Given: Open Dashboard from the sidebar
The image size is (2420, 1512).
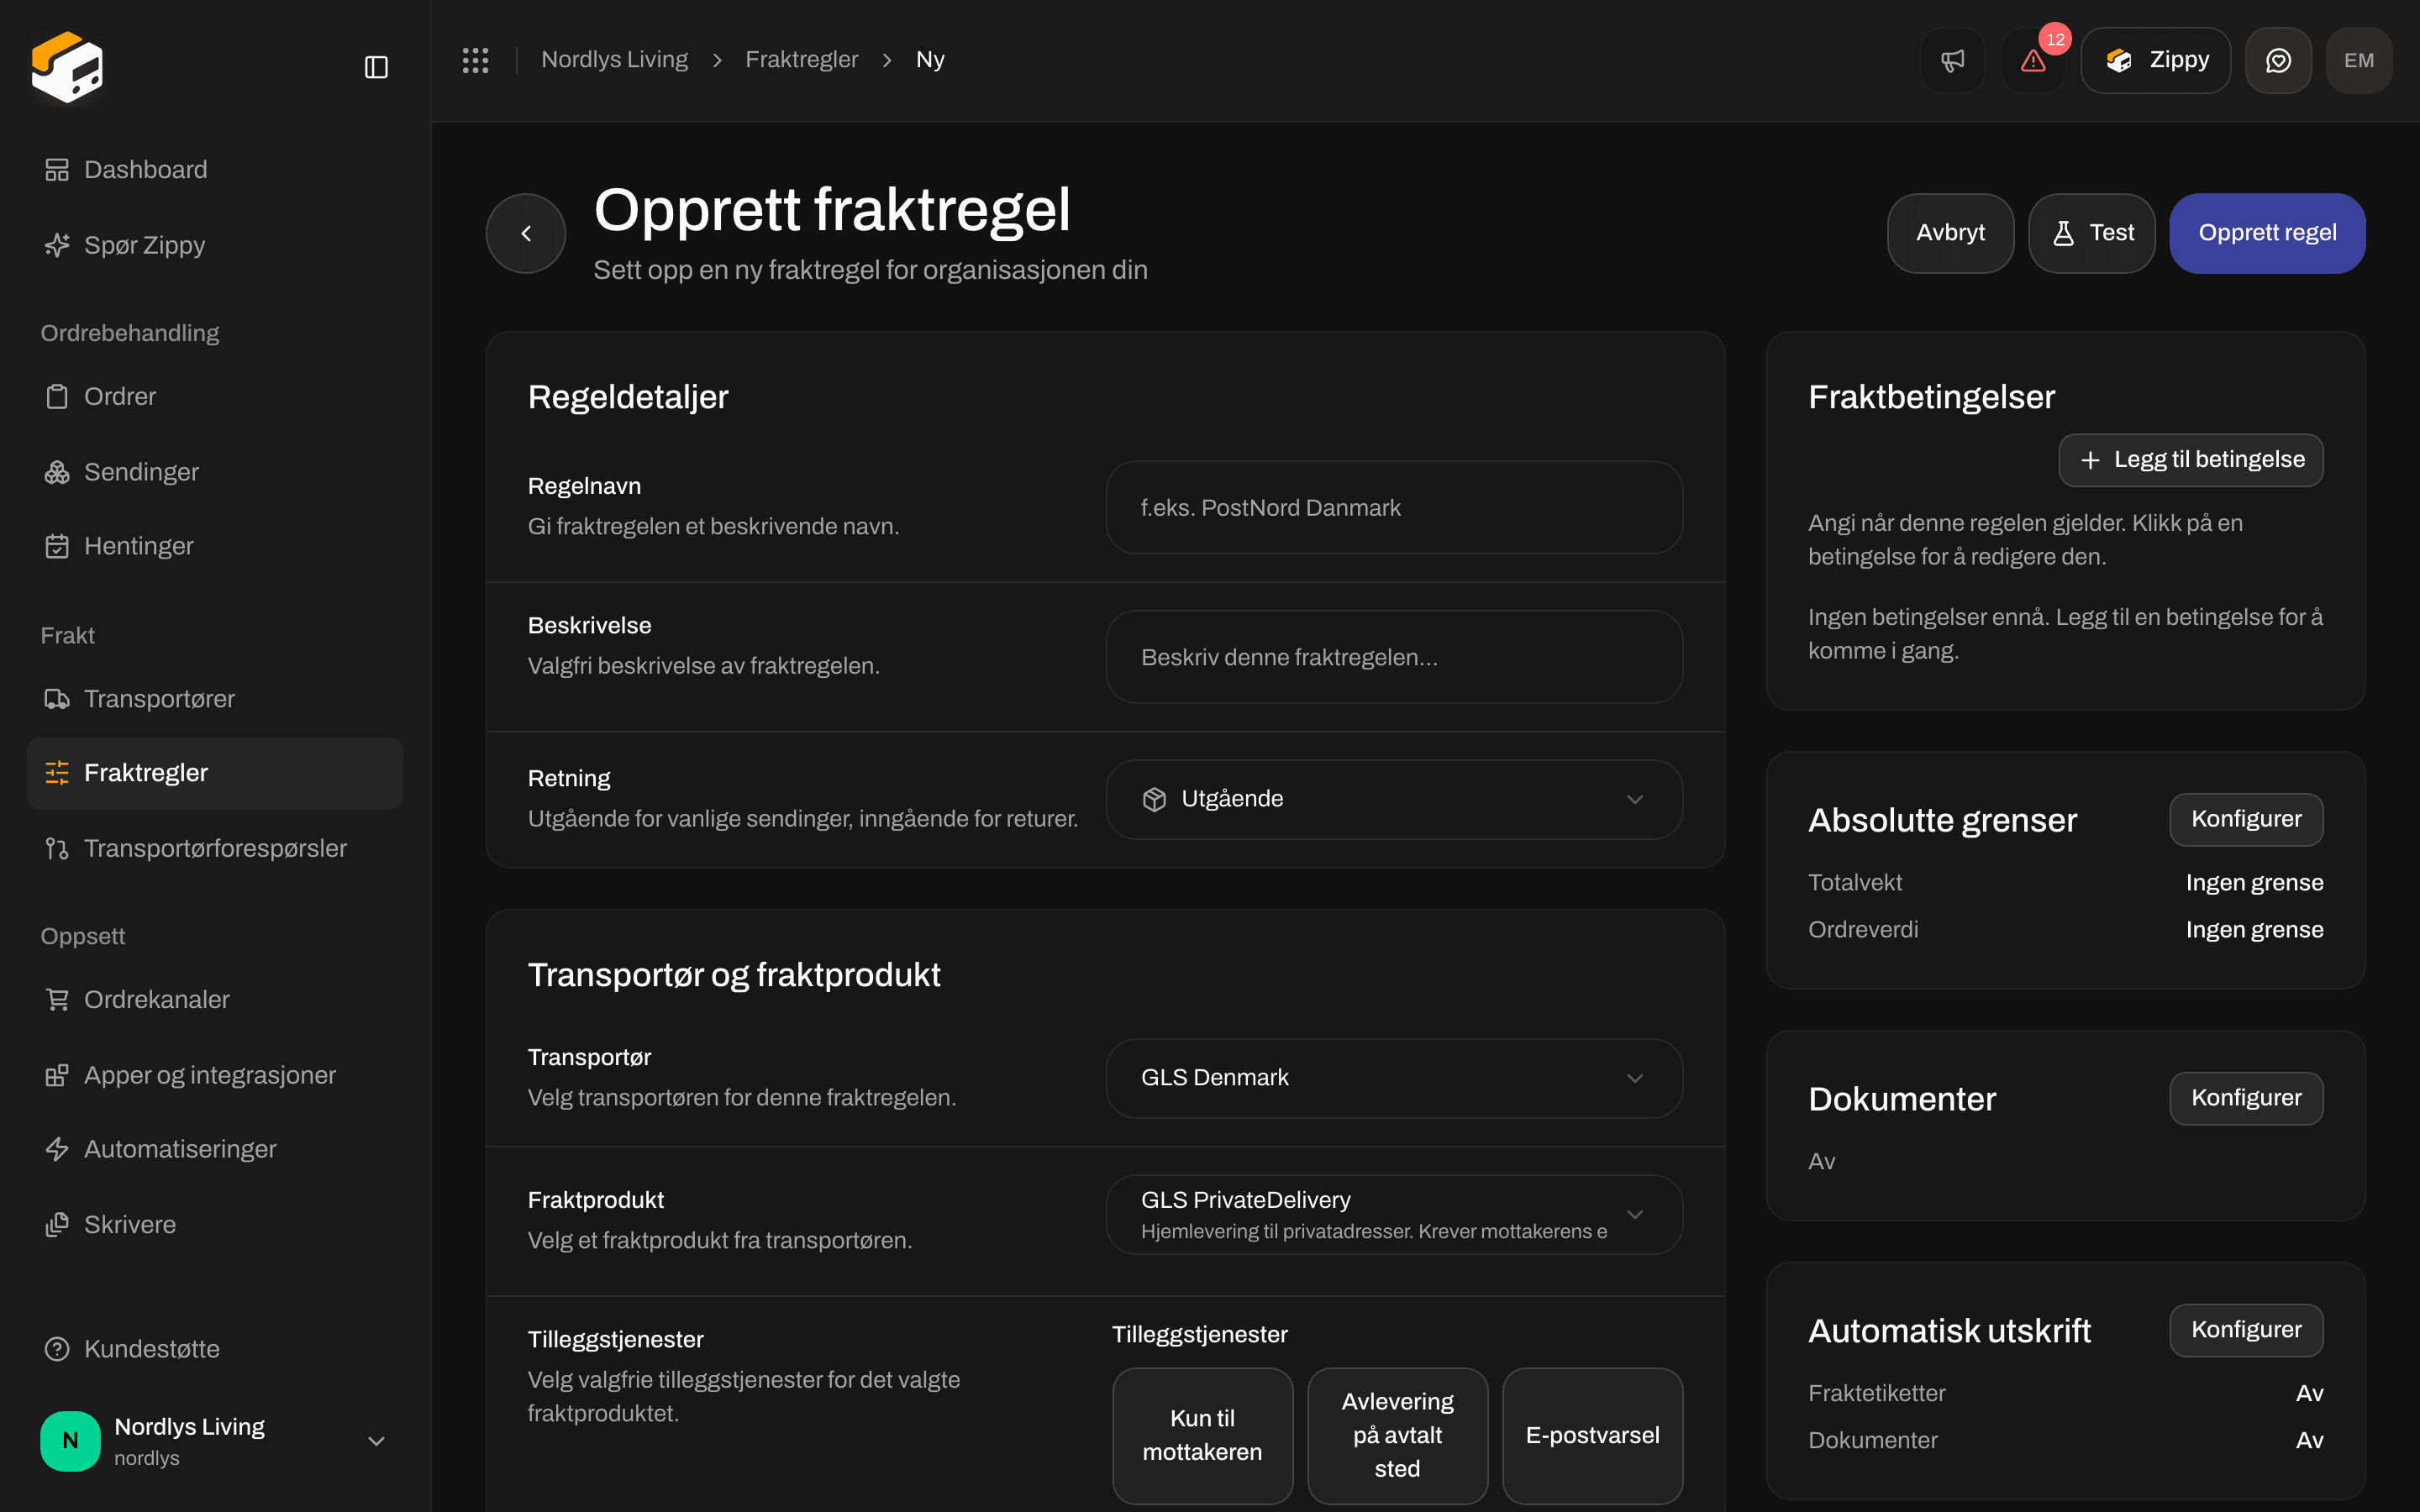Looking at the screenshot, I should tap(215, 170).
